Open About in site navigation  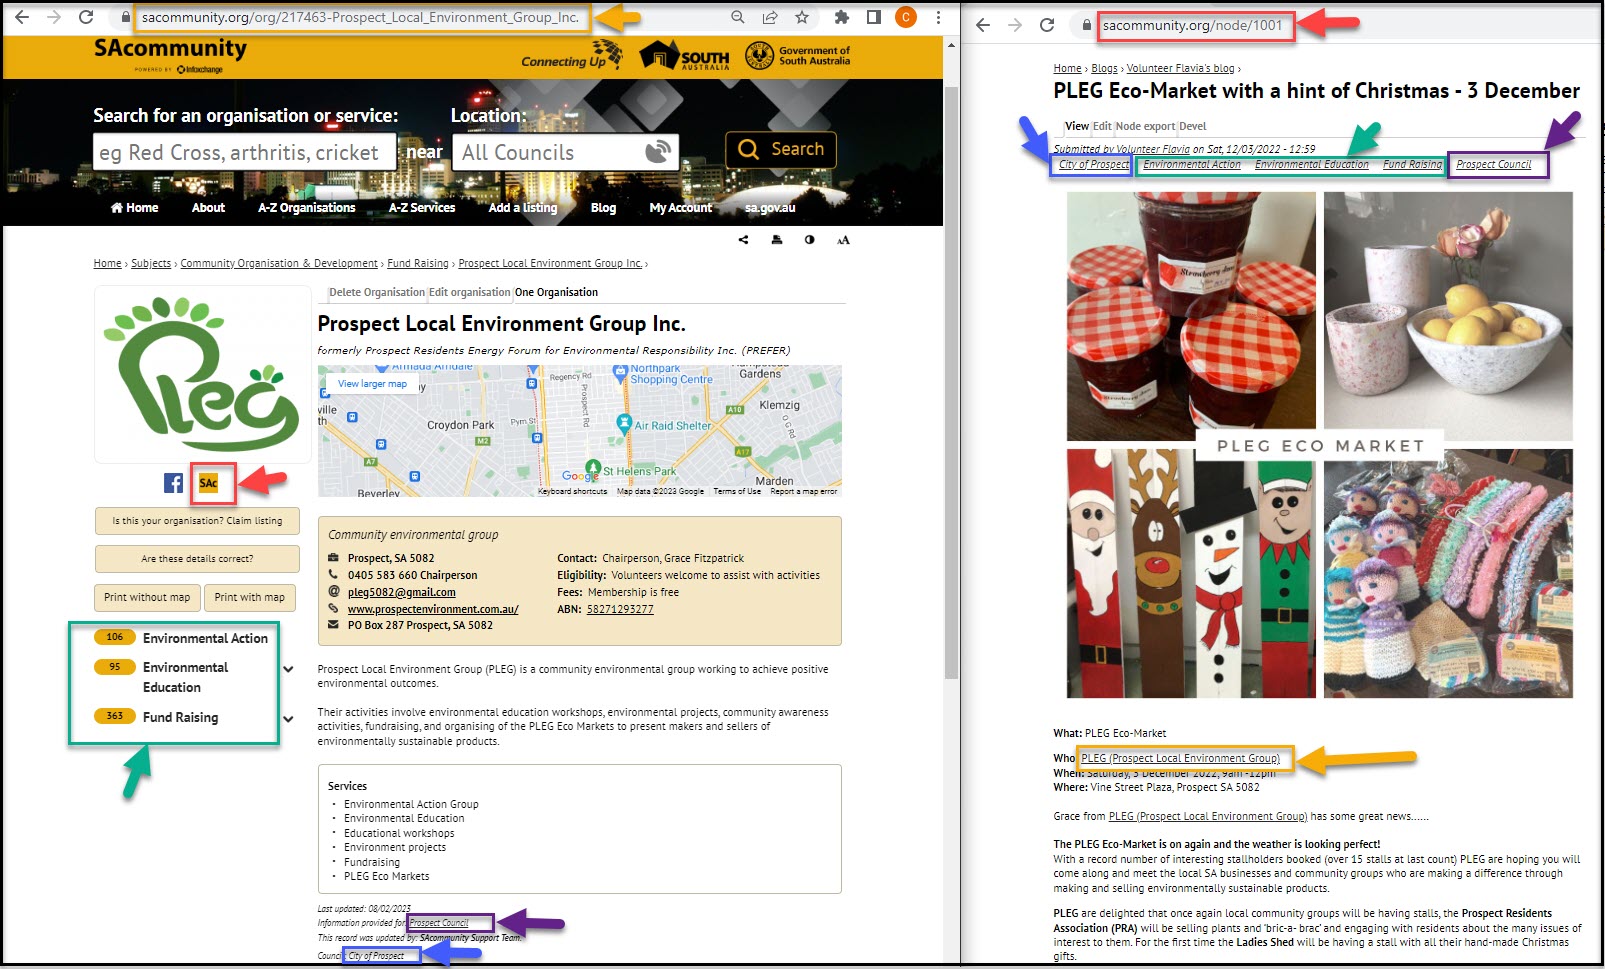tap(208, 208)
